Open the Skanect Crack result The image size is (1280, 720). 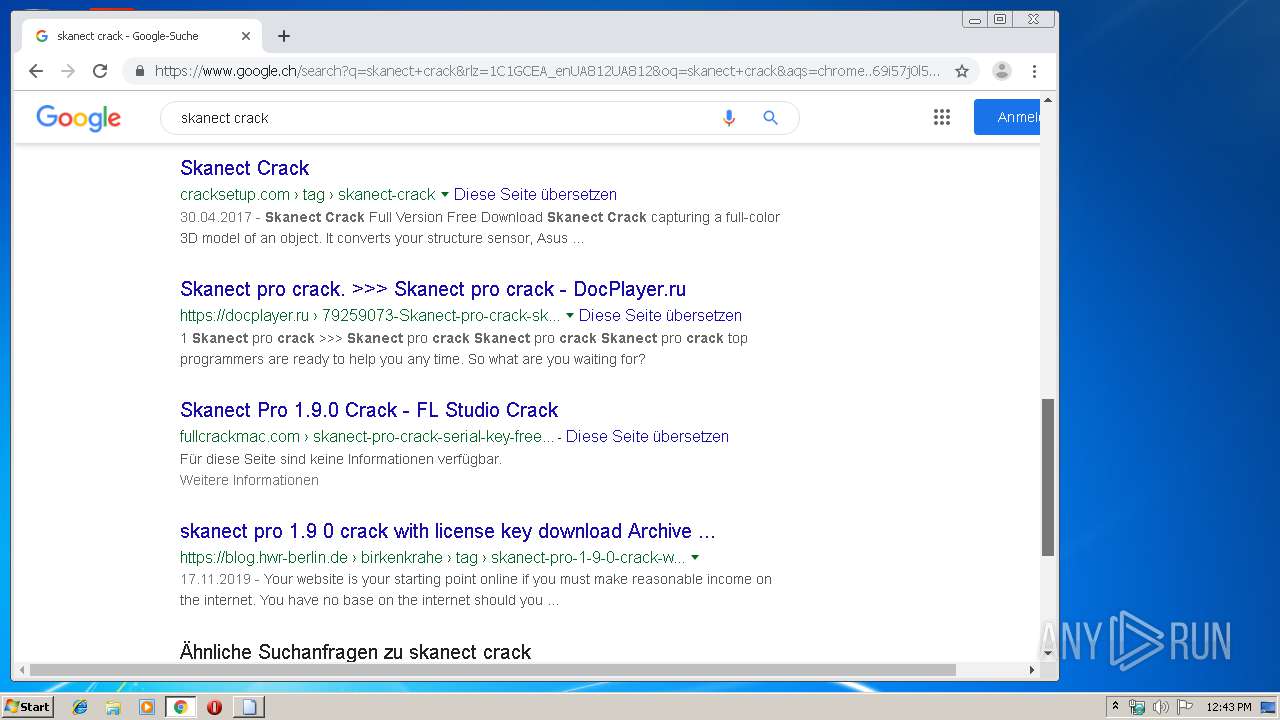tap(245, 168)
